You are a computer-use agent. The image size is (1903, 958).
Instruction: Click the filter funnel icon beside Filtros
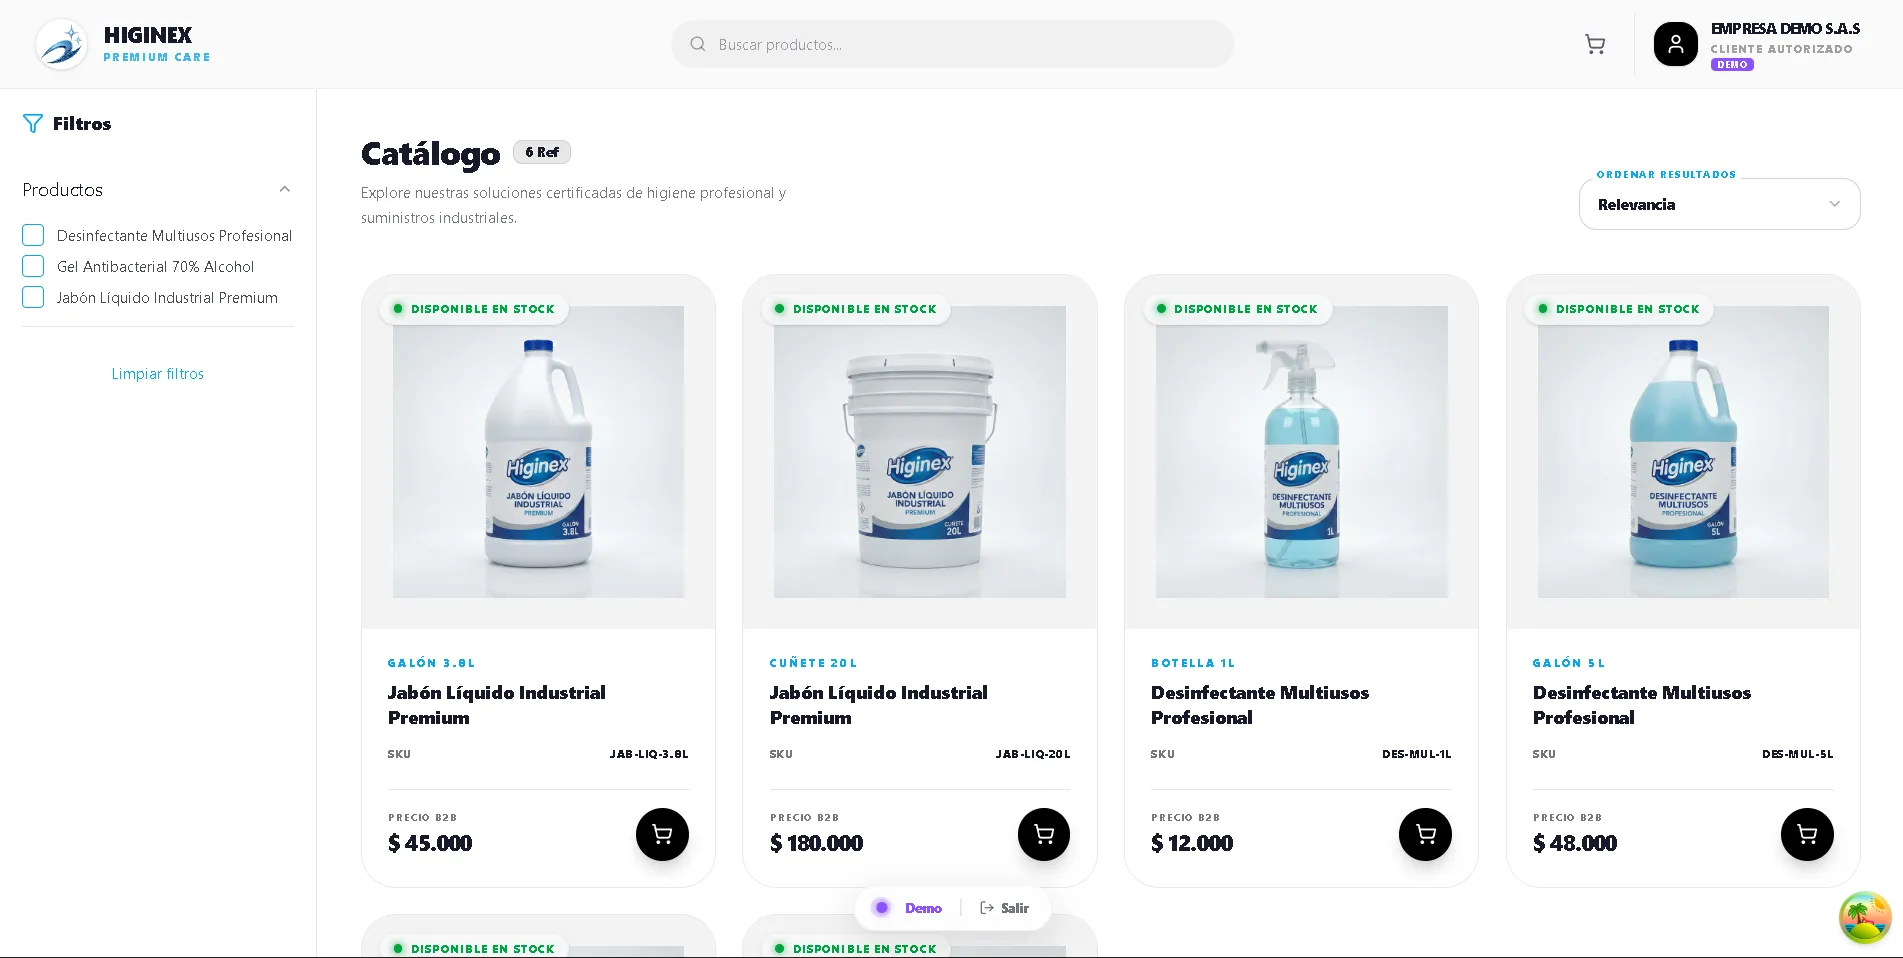(33, 123)
